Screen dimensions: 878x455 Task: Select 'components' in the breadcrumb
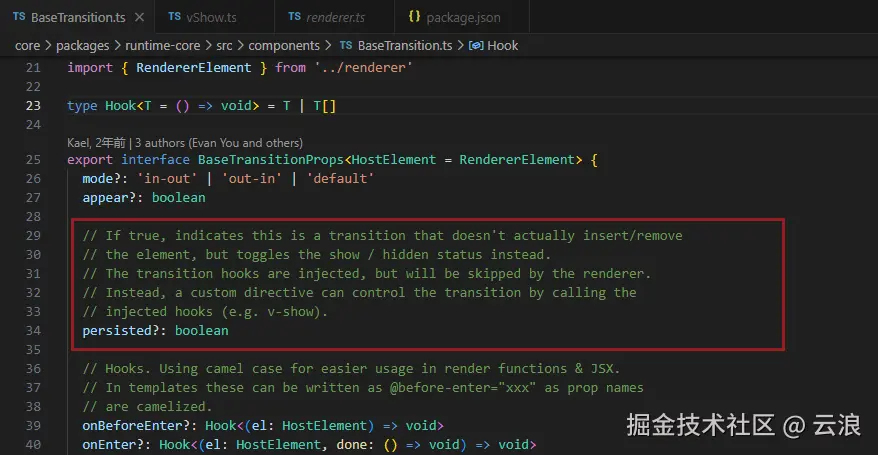pyautogui.click(x=284, y=45)
